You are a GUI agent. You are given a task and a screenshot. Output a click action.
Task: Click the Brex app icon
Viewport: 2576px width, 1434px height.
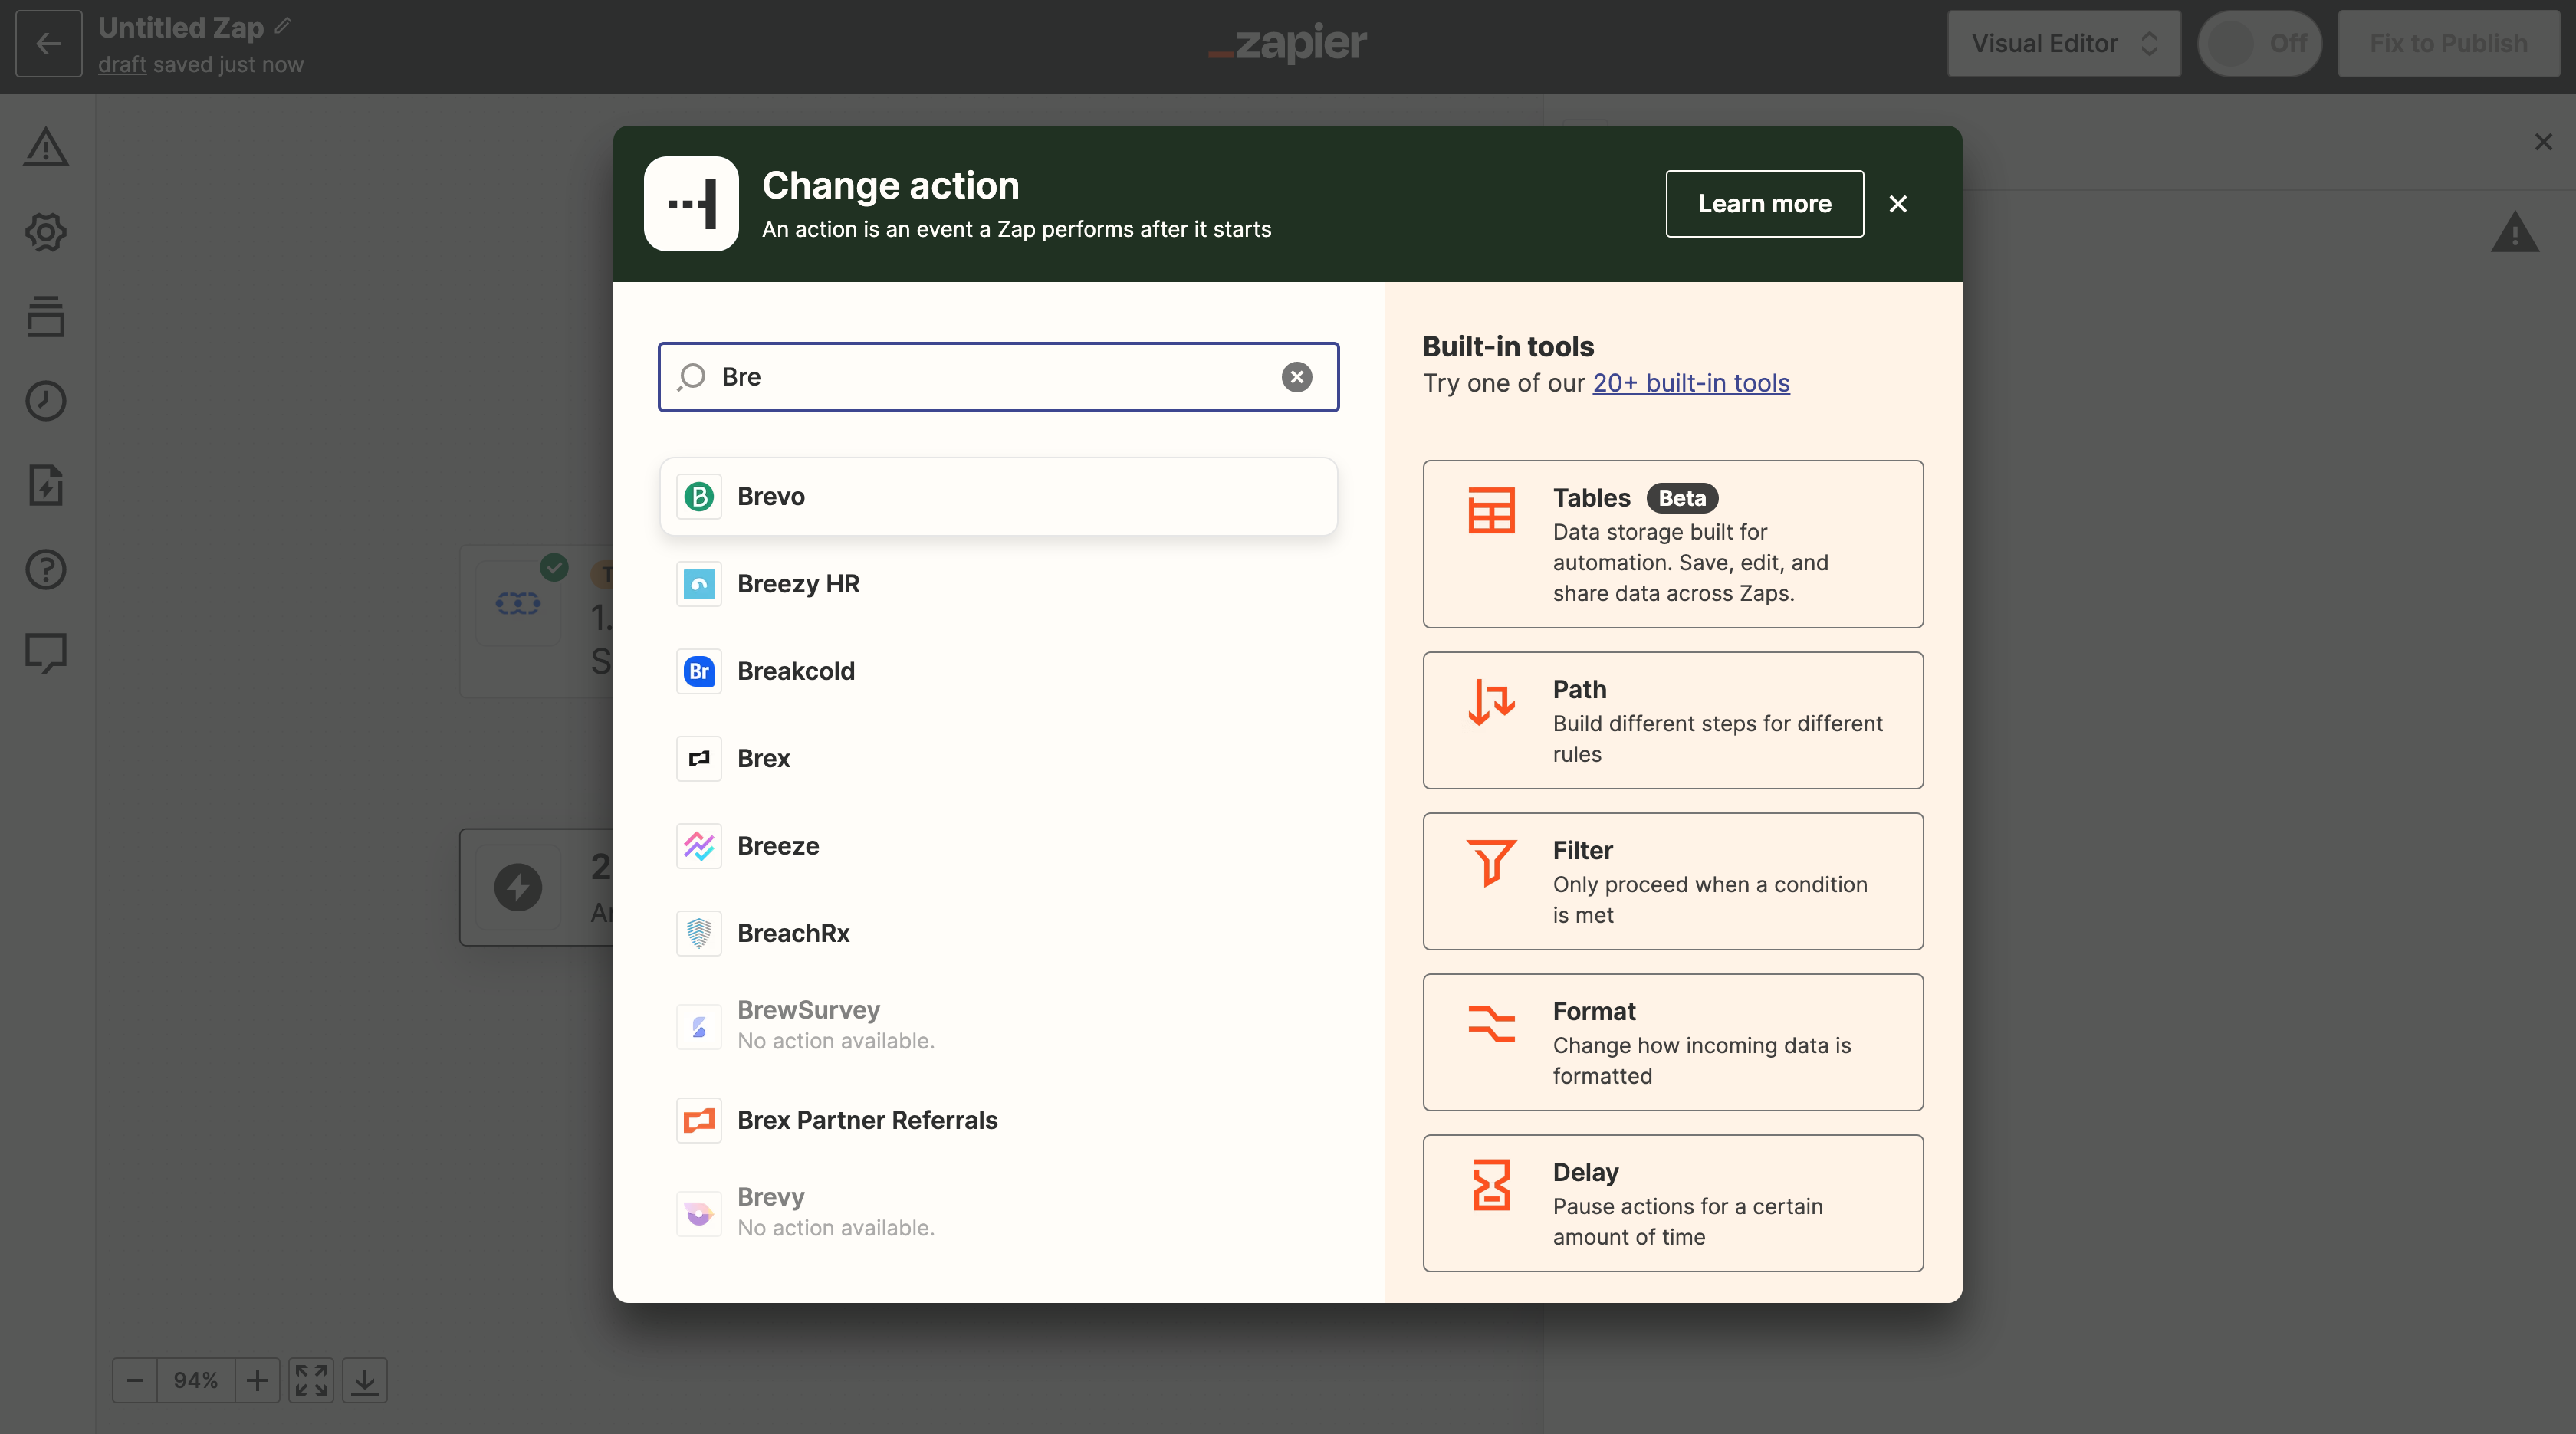[699, 758]
